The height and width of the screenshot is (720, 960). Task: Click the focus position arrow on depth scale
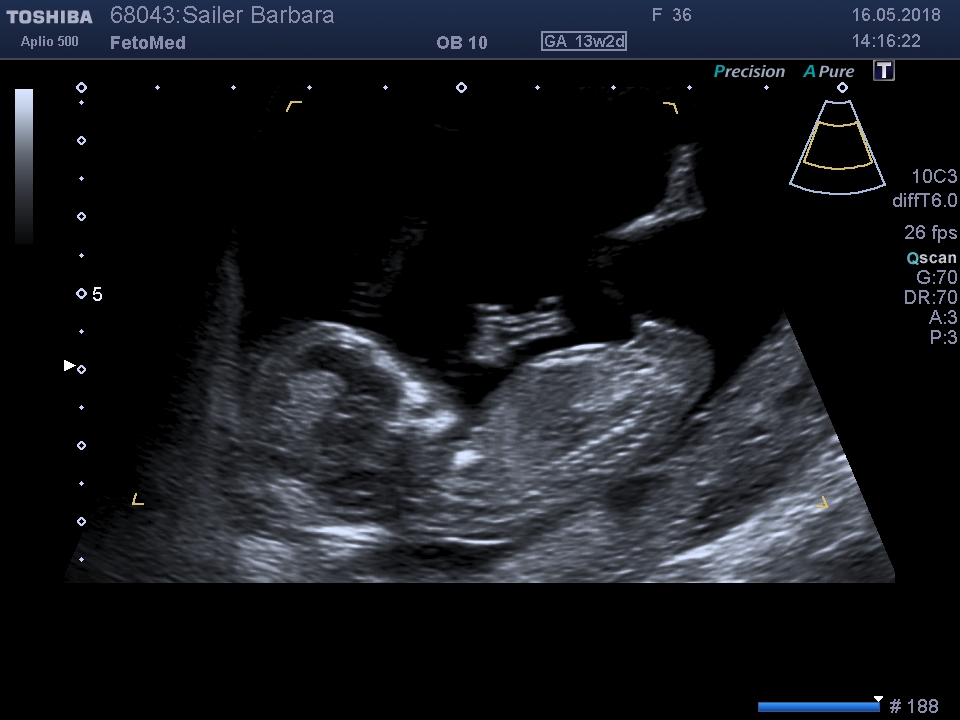69,366
